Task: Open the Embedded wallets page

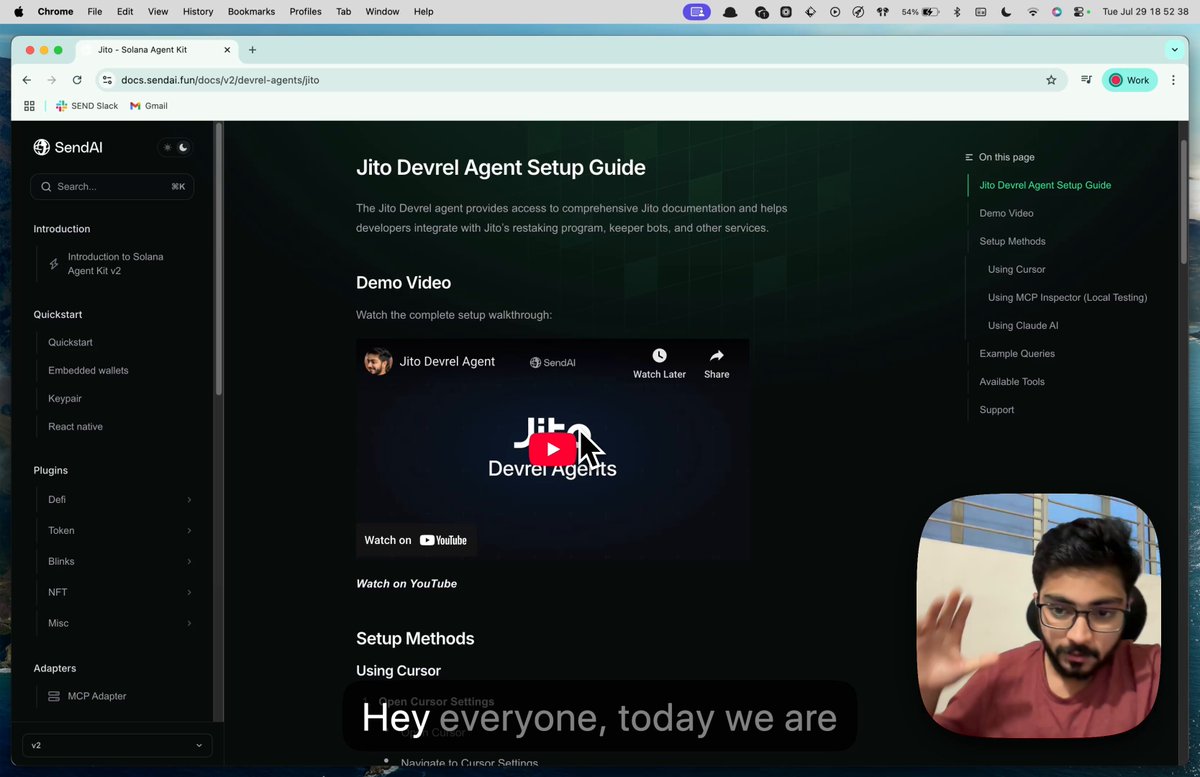Action: coord(88,370)
